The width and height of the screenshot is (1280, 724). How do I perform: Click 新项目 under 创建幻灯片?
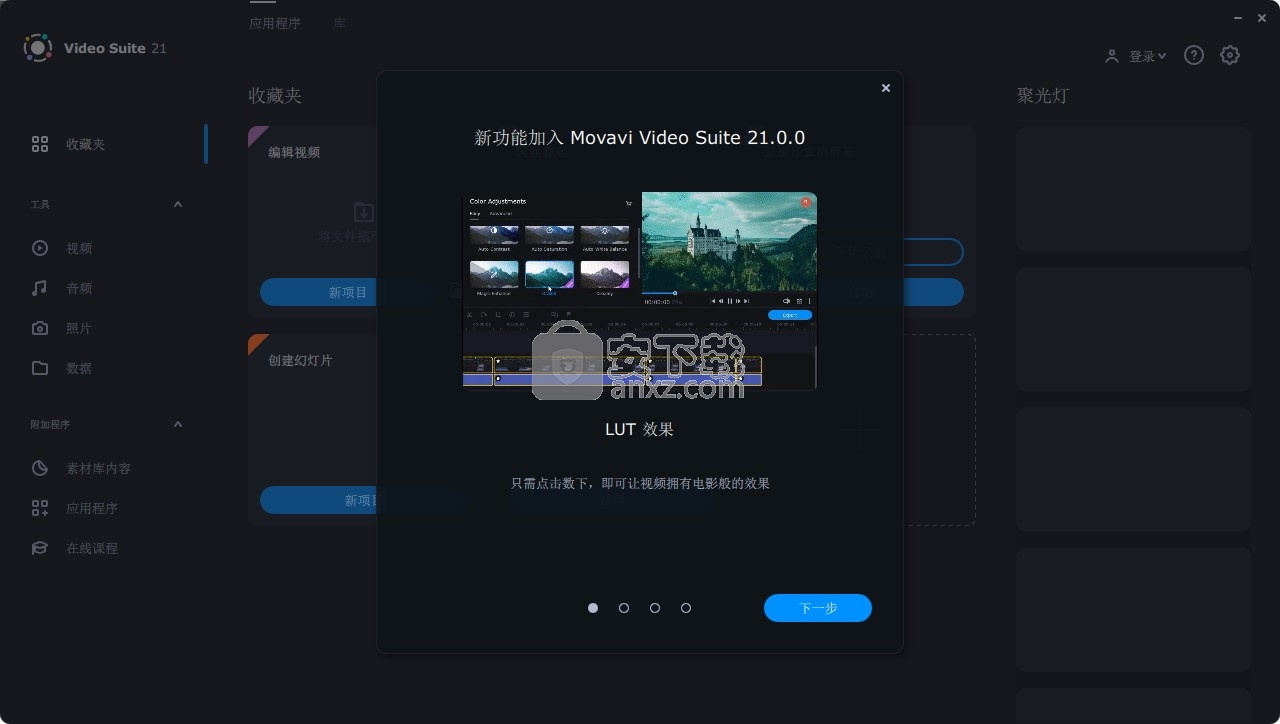click(x=364, y=500)
